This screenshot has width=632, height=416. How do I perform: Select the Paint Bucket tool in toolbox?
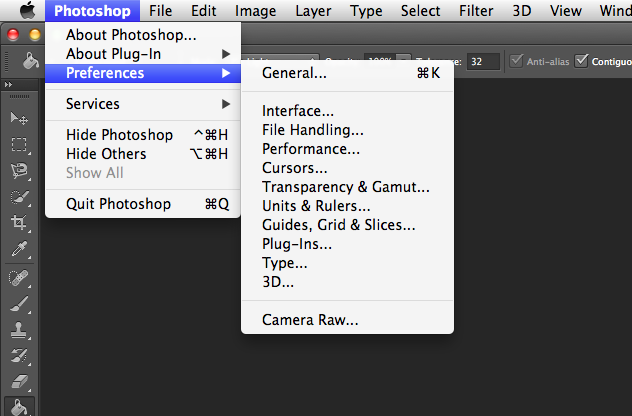(19, 406)
